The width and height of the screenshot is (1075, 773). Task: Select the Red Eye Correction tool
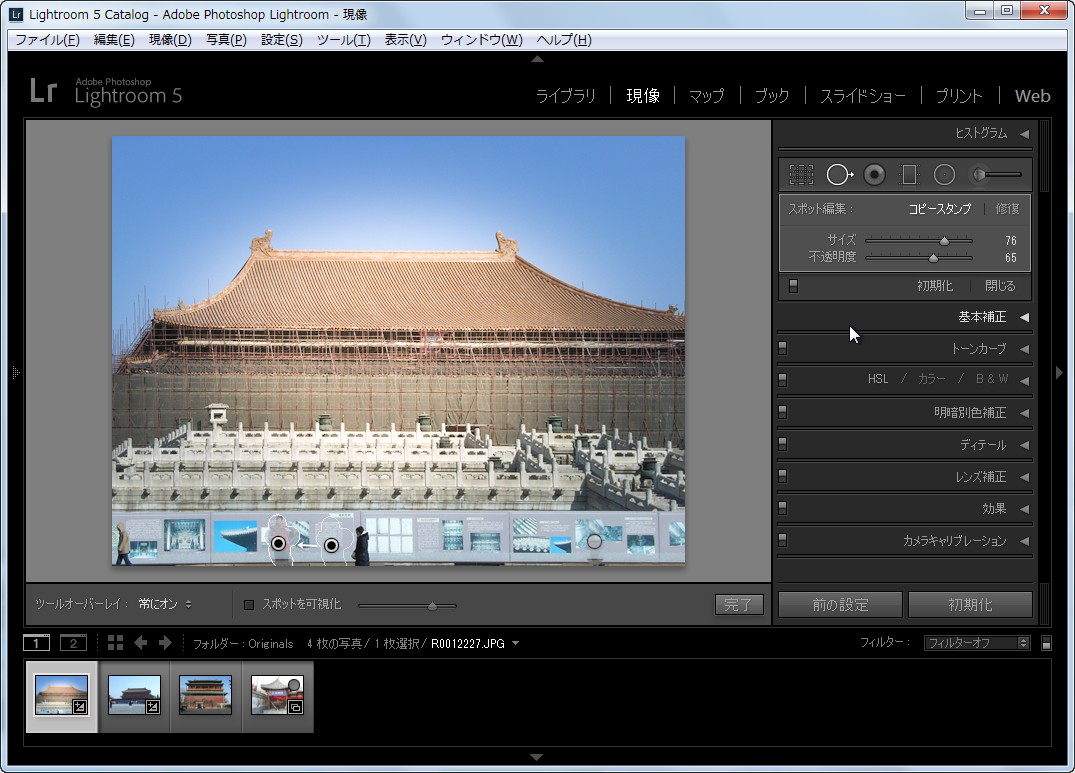click(x=874, y=175)
